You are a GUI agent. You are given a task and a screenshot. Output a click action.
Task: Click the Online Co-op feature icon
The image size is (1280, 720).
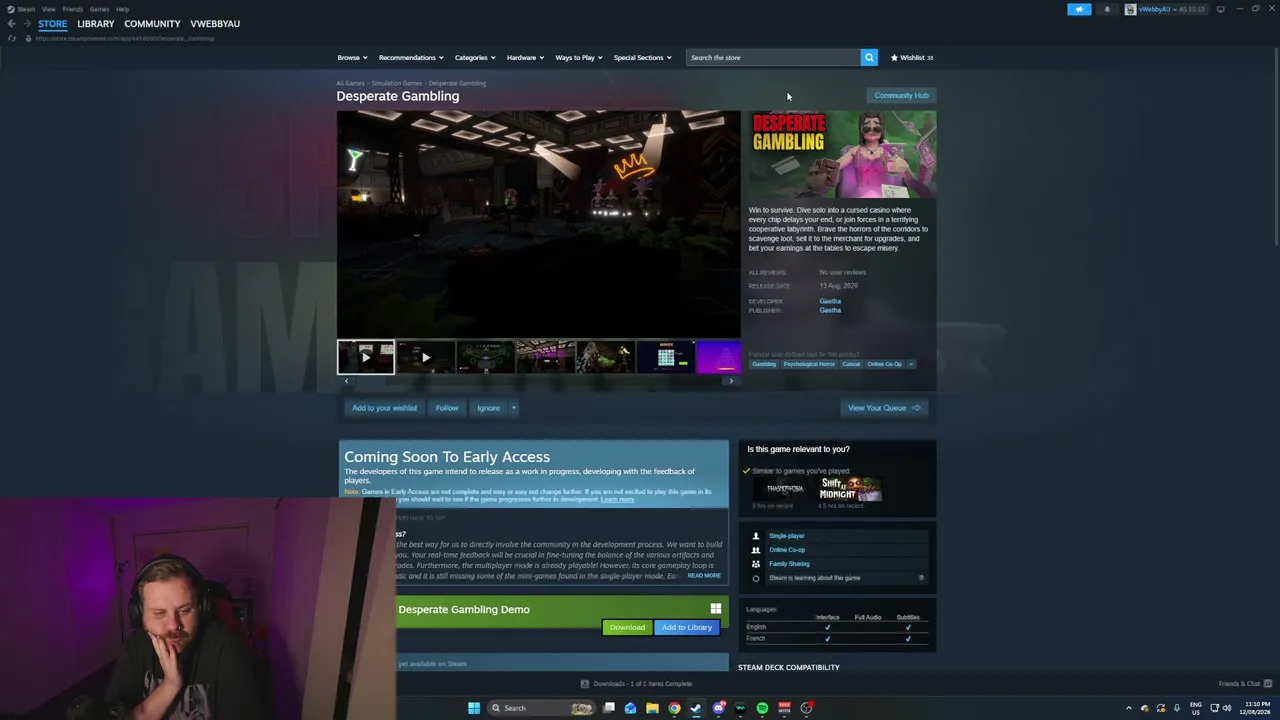coord(756,550)
